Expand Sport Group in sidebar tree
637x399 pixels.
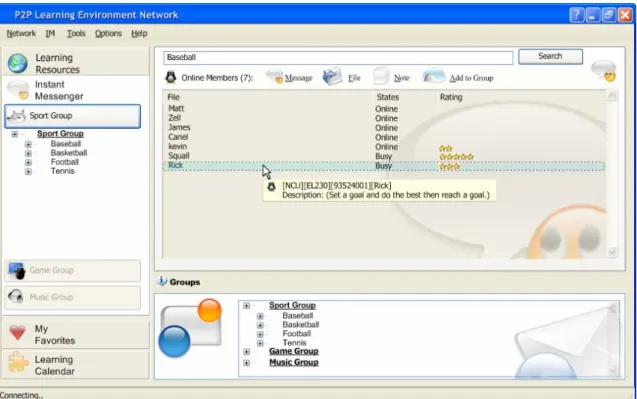point(15,134)
